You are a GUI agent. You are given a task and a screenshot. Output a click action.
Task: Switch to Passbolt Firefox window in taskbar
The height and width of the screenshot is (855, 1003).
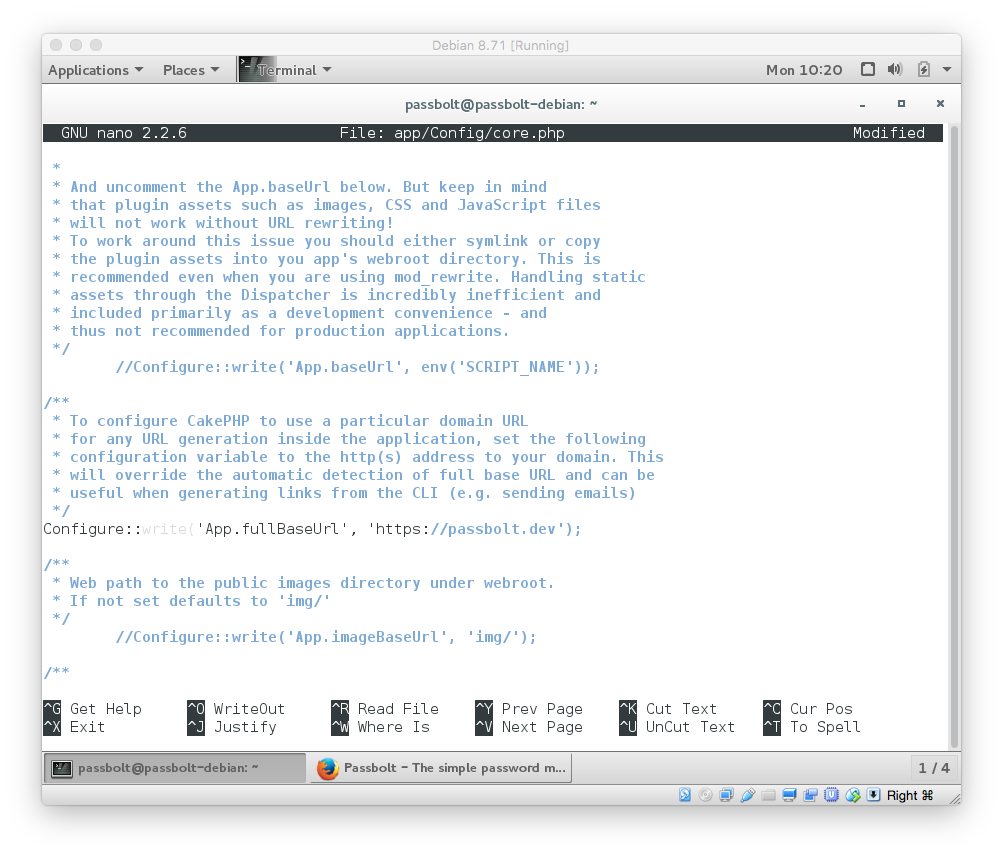(x=441, y=768)
